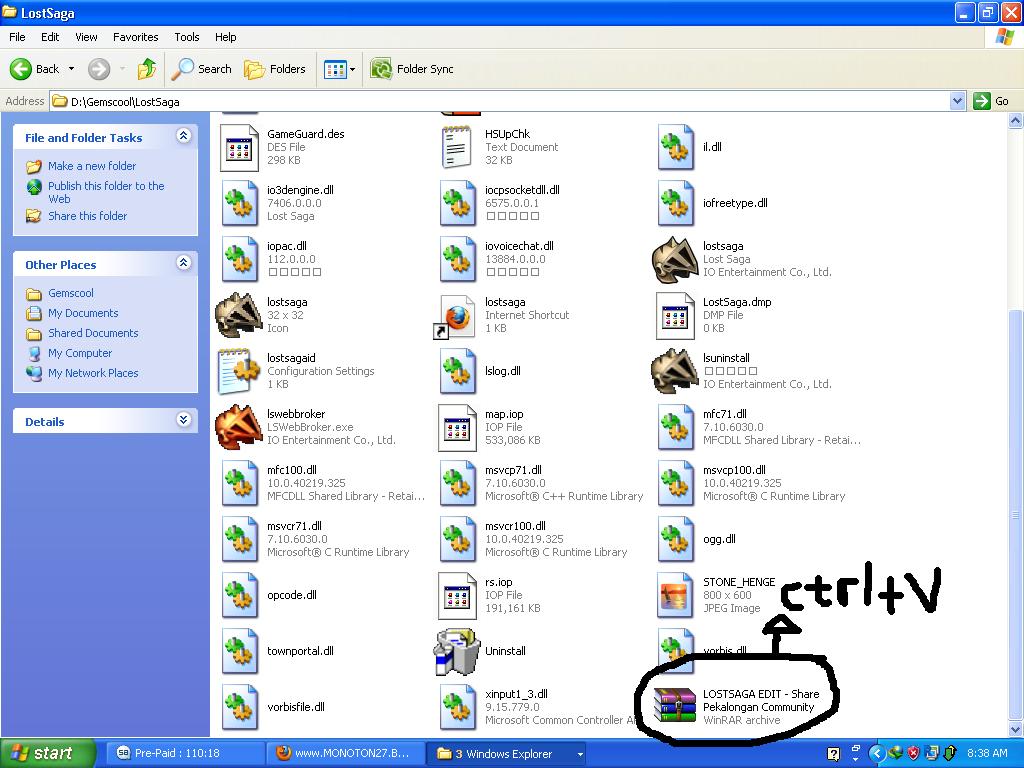Open My Computer link
1024x768 pixels.
point(80,353)
